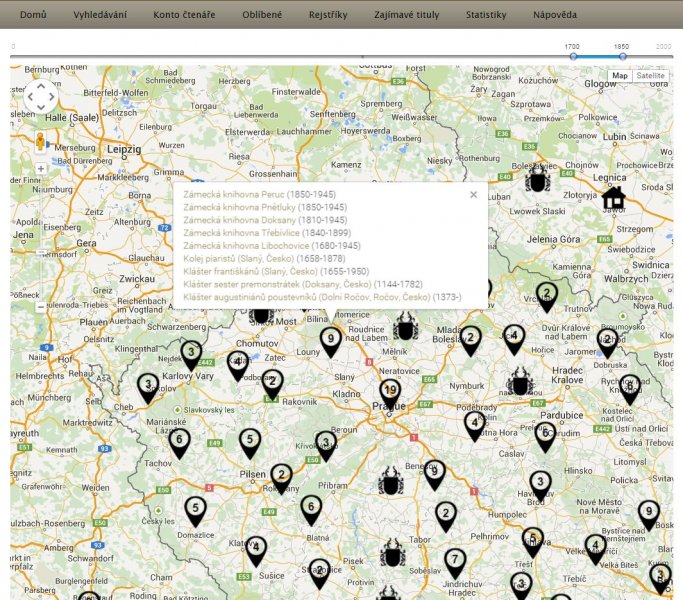Click cluster marker 5 at Jihlava
Image resolution: width=683 pixels, height=600 pixels.
coord(532,541)
